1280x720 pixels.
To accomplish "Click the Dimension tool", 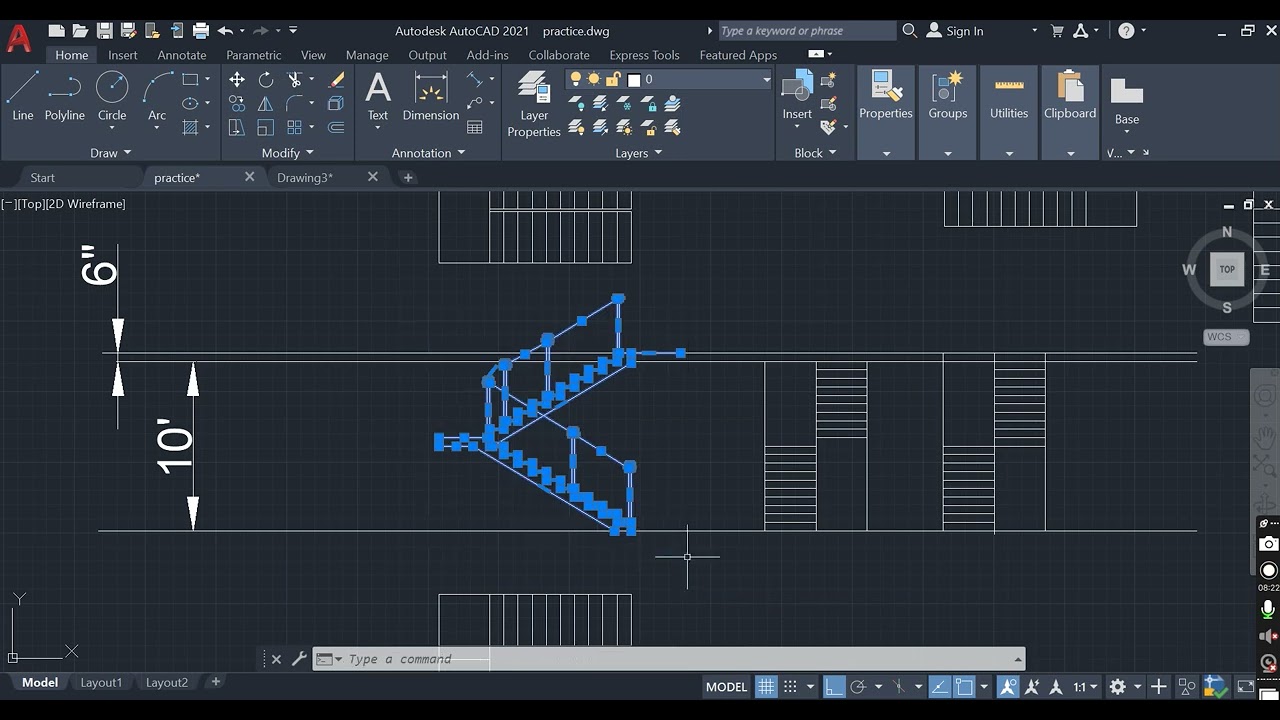I will coord(431,96).
